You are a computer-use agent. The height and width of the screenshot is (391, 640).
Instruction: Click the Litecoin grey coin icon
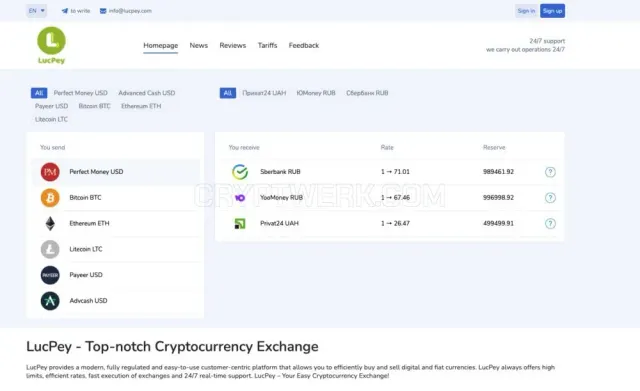(x=50, y=249)
